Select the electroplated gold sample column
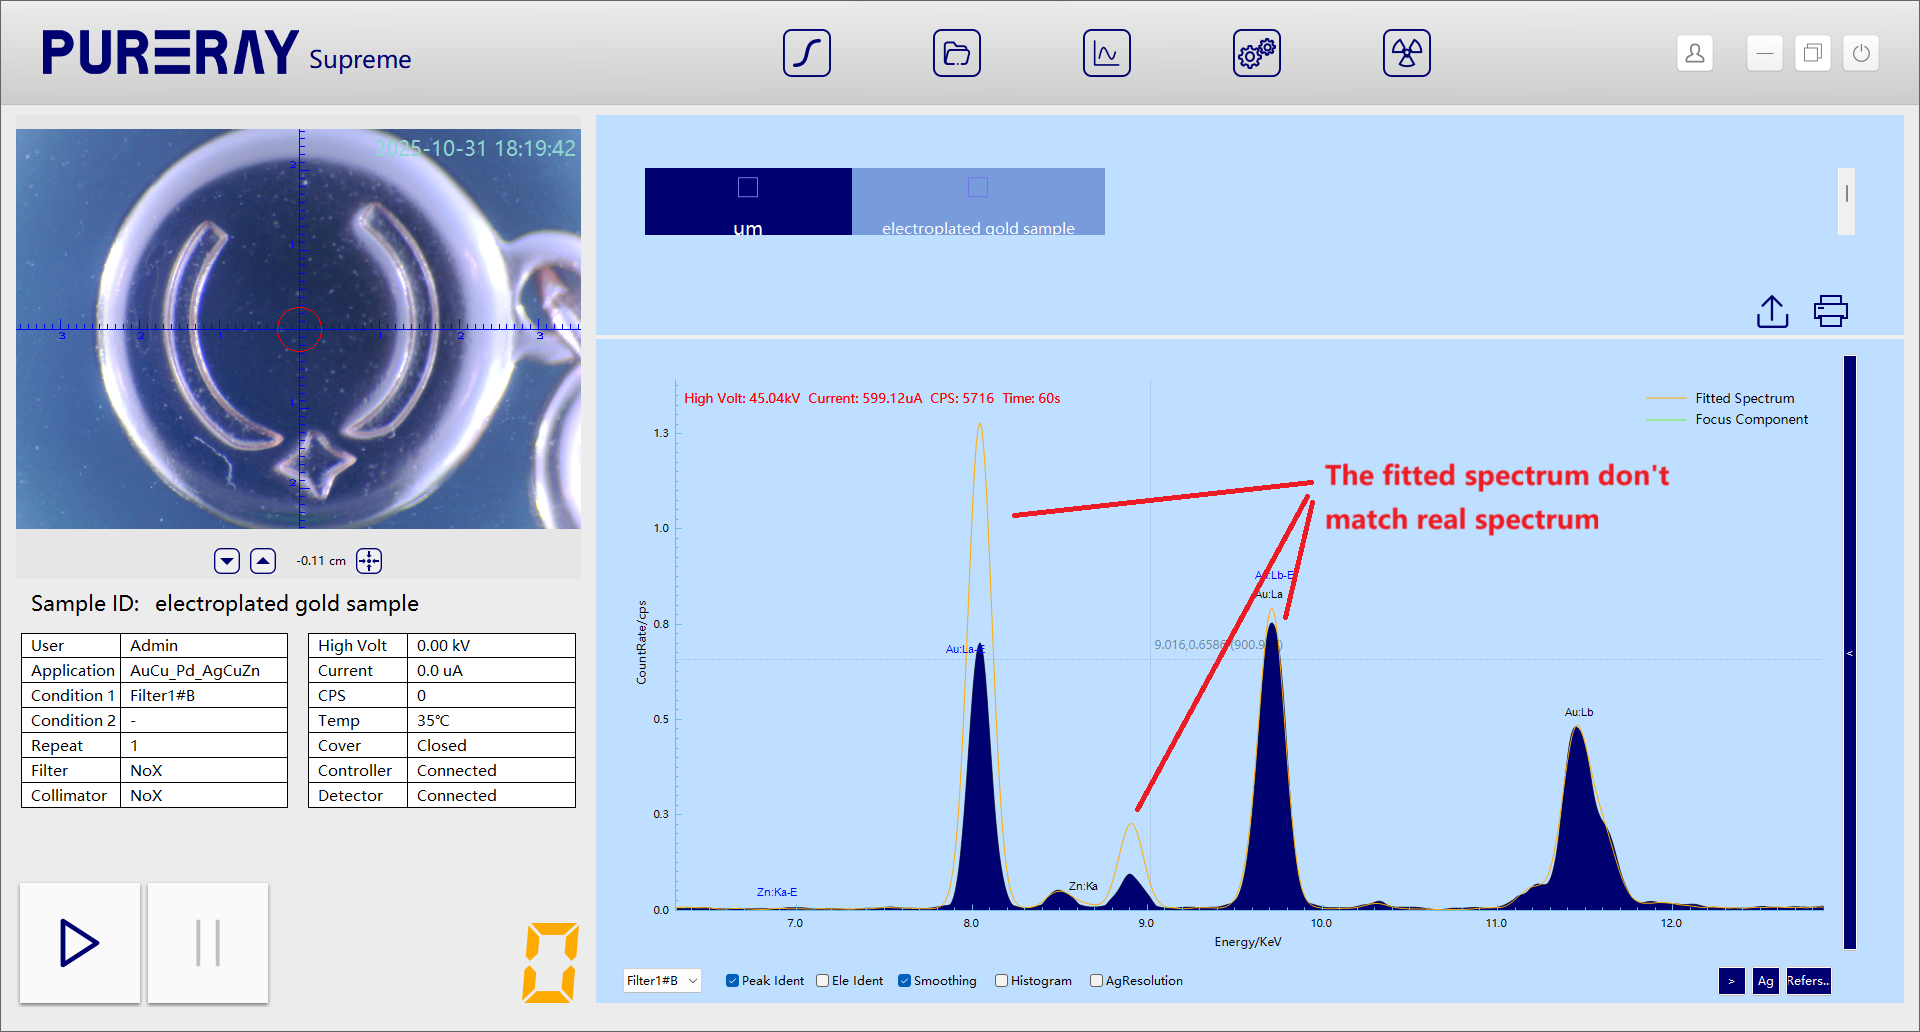Screen dimensions: 1920x1032 point(978,202)
